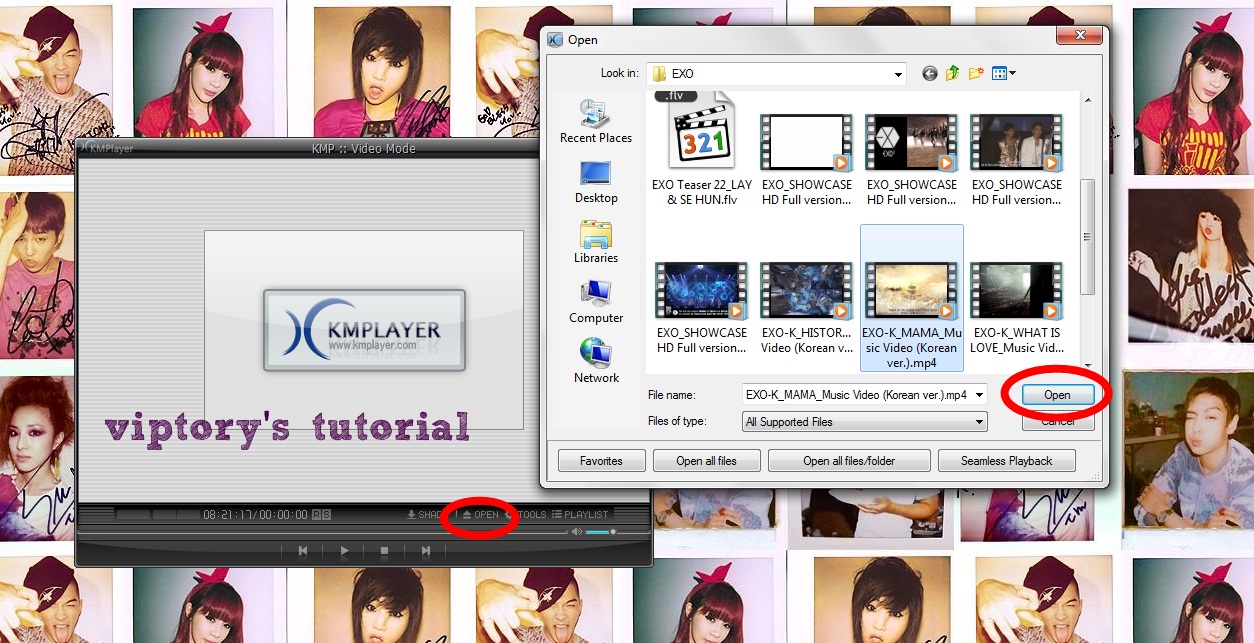Toggle the R button in KMPlayer
The height and width of the screenshot is (643, 1254).
(x=316, y=515)
